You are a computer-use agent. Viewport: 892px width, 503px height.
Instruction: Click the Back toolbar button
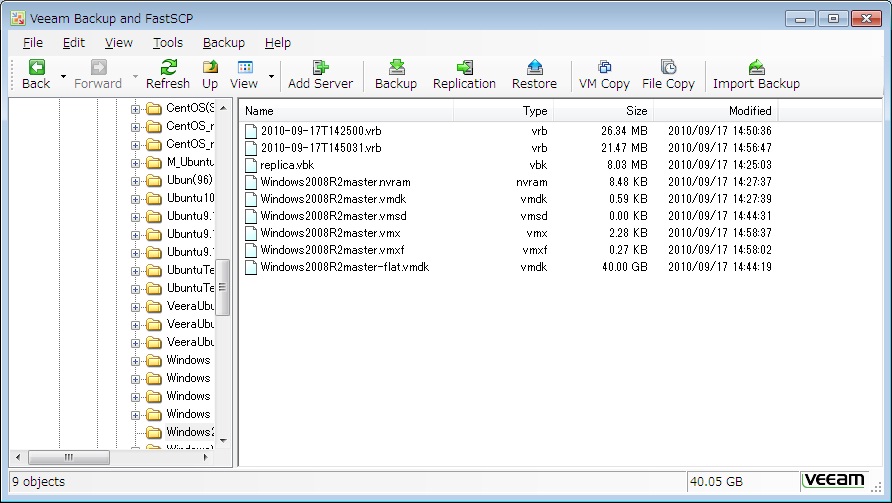pos(36,75)
